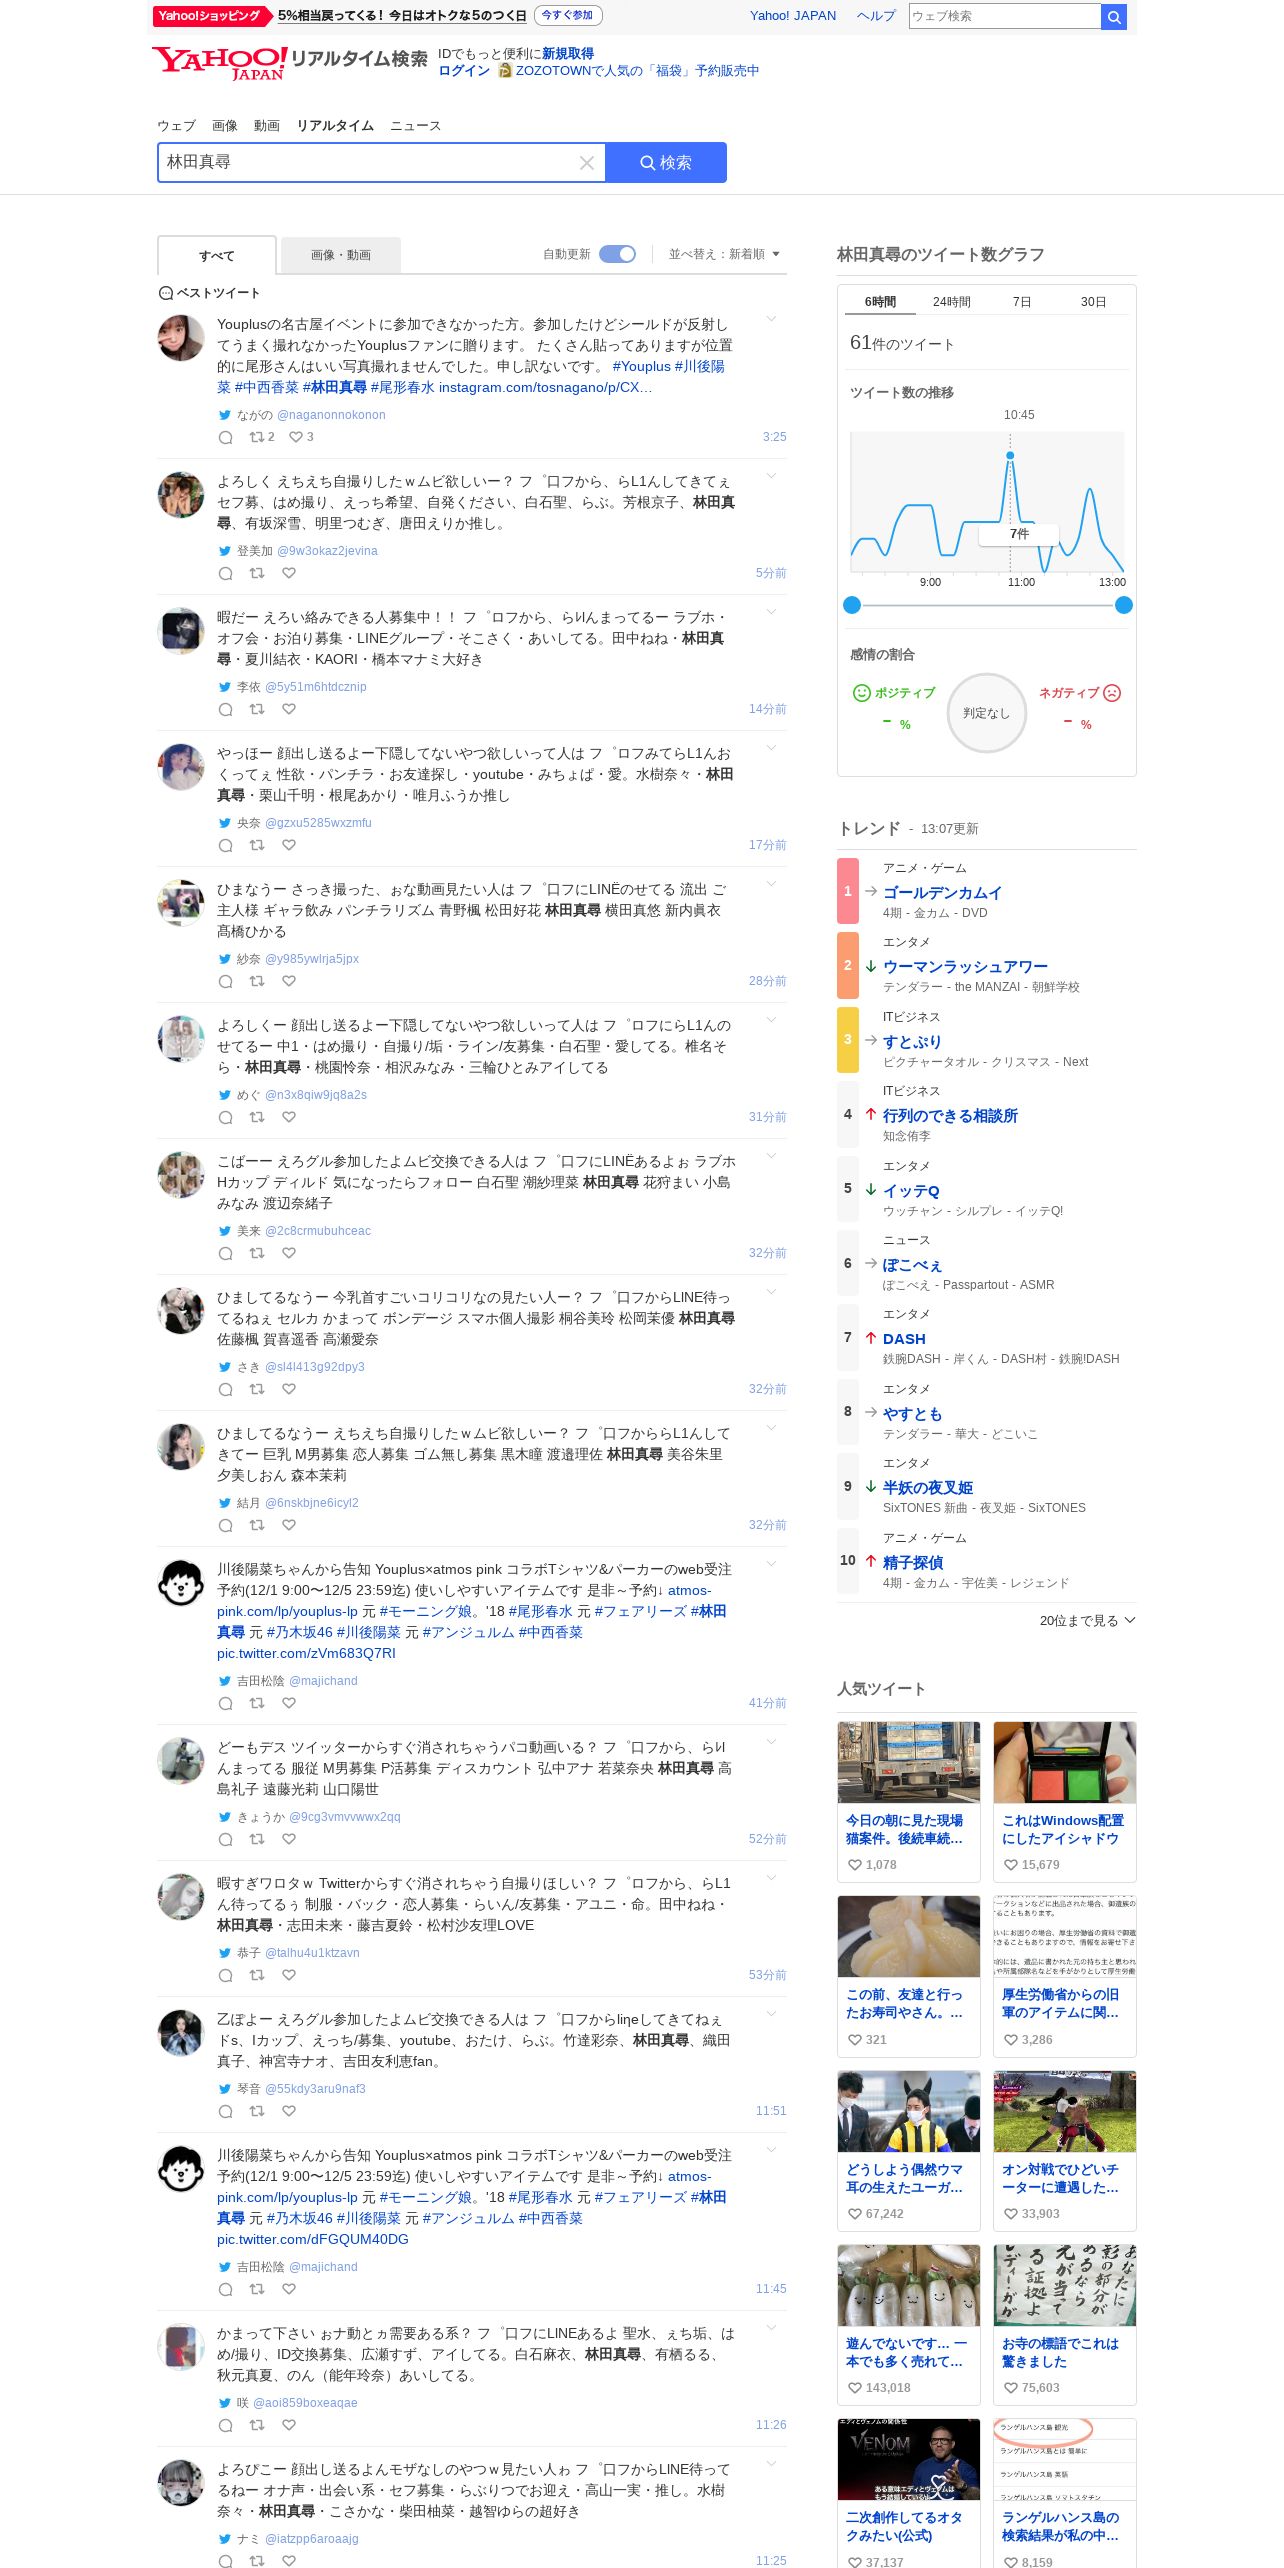The image size is (1284, 2568).
Task: Click retweet icon on 恭子's tweet
Action: tap(257, 1975)
